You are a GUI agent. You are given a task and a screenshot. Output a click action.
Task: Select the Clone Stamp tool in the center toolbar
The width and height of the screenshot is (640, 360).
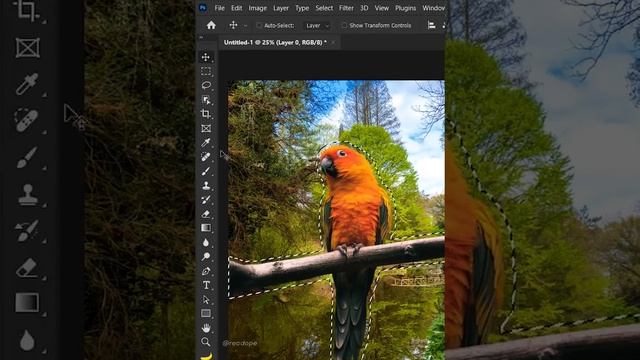pyautogui.click(x=206, y=185)
